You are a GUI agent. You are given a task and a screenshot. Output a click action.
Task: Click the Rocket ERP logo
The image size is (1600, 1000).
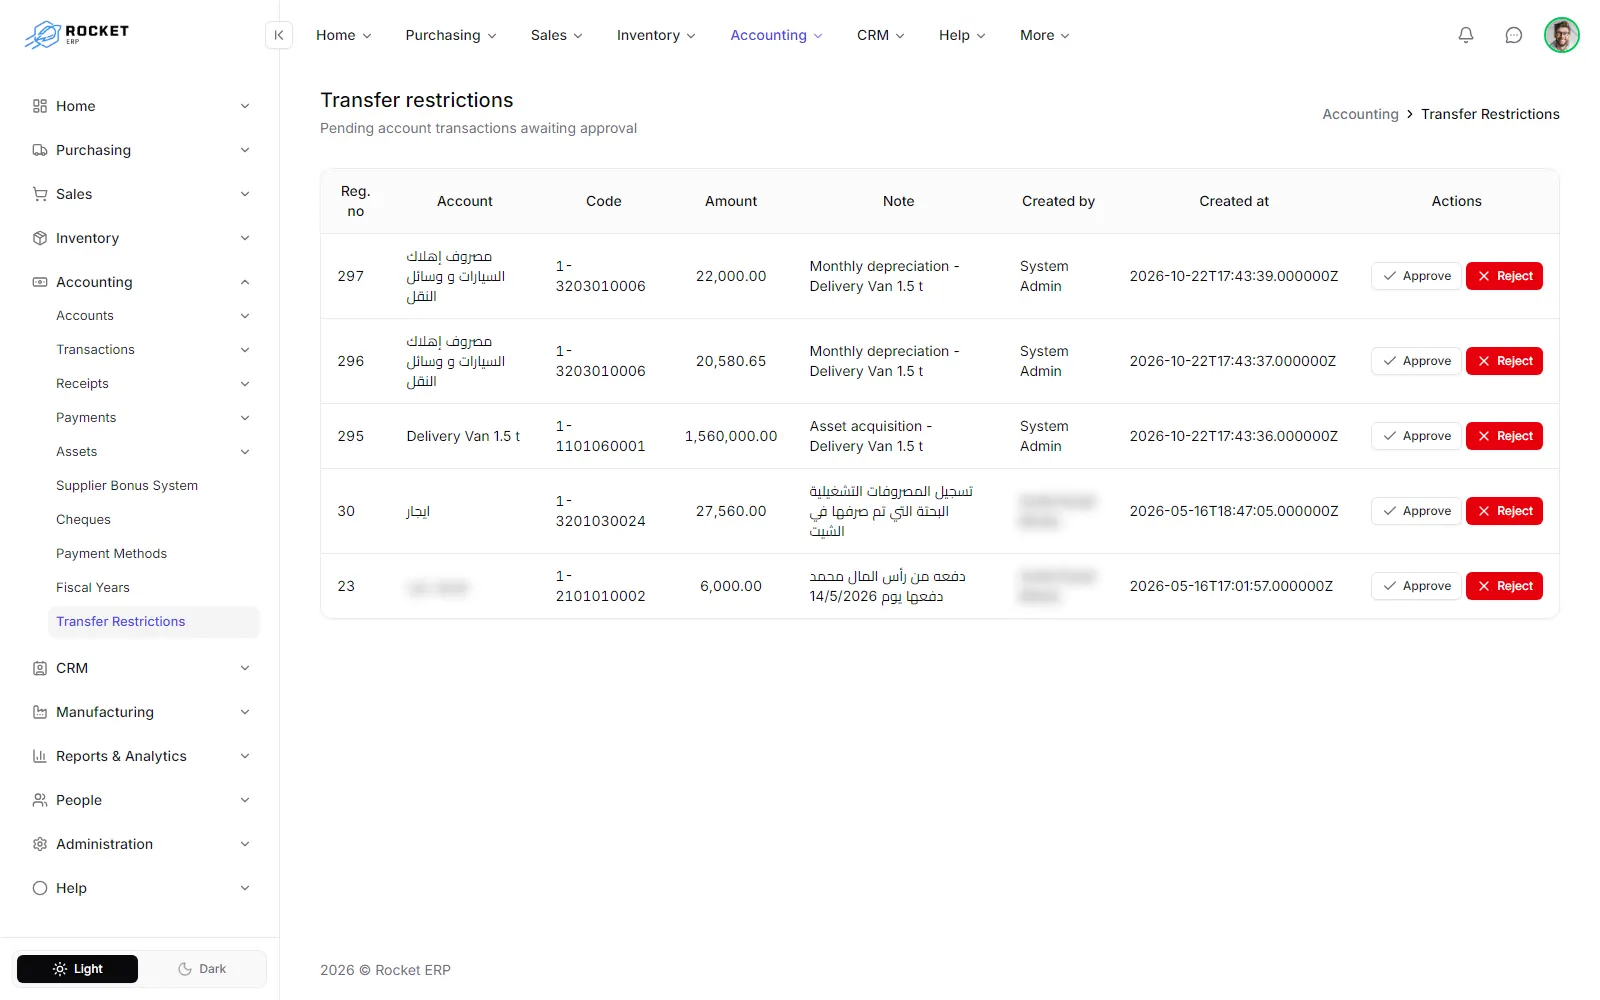77,34
